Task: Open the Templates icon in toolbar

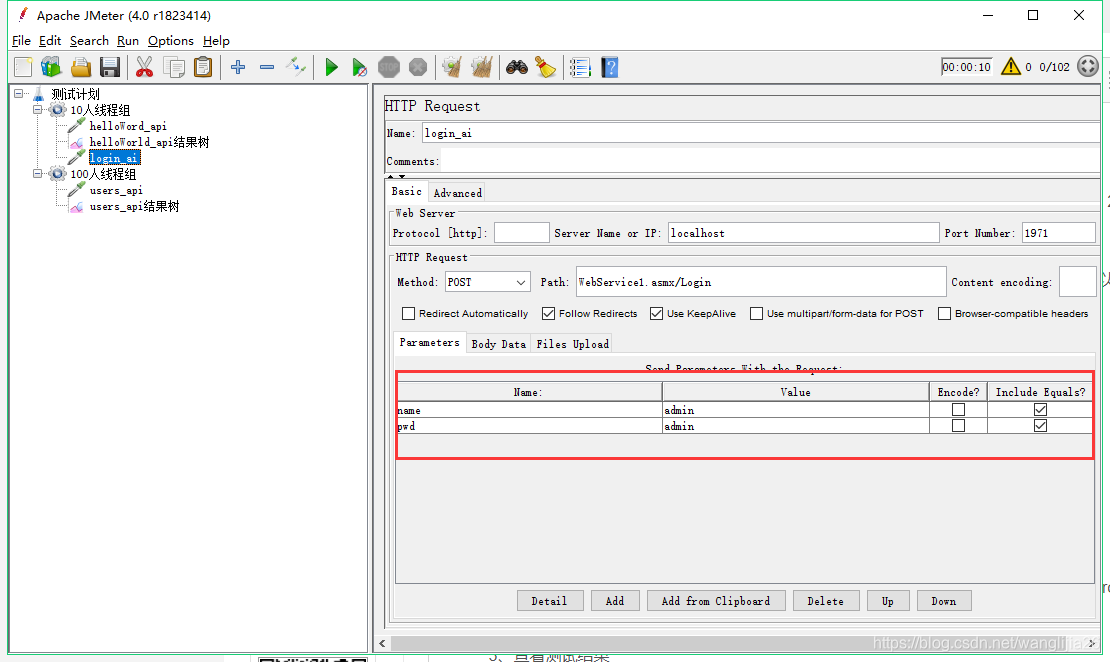Action: coord(51,67)
